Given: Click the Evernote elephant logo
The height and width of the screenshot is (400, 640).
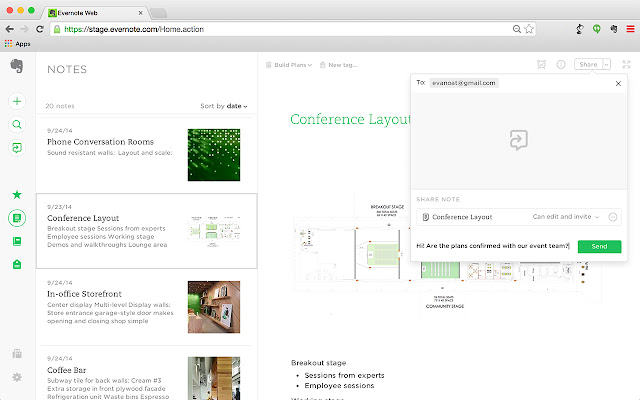Looking at the screenshot, I should [x=17, y=66].
